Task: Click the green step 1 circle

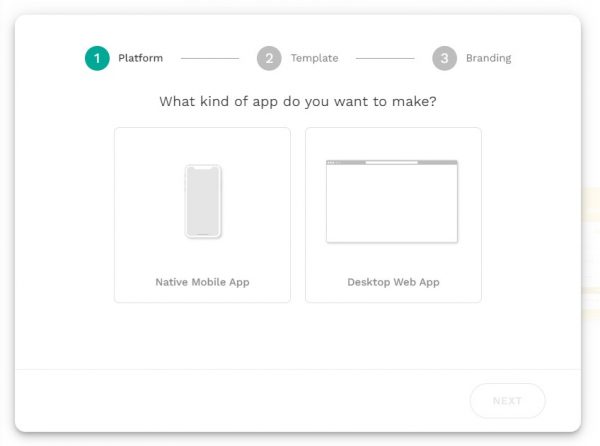Action: click(x=97, y=58)
